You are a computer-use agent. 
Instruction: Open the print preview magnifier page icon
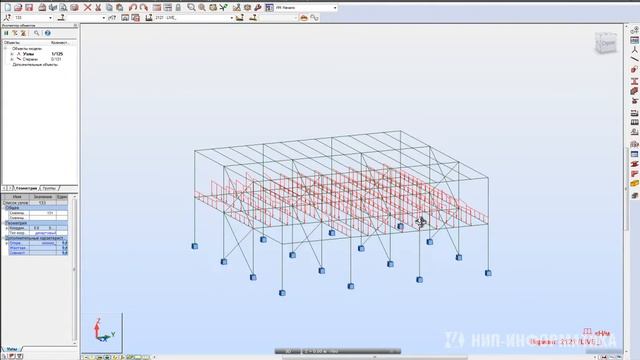click(x=63, y=7)
